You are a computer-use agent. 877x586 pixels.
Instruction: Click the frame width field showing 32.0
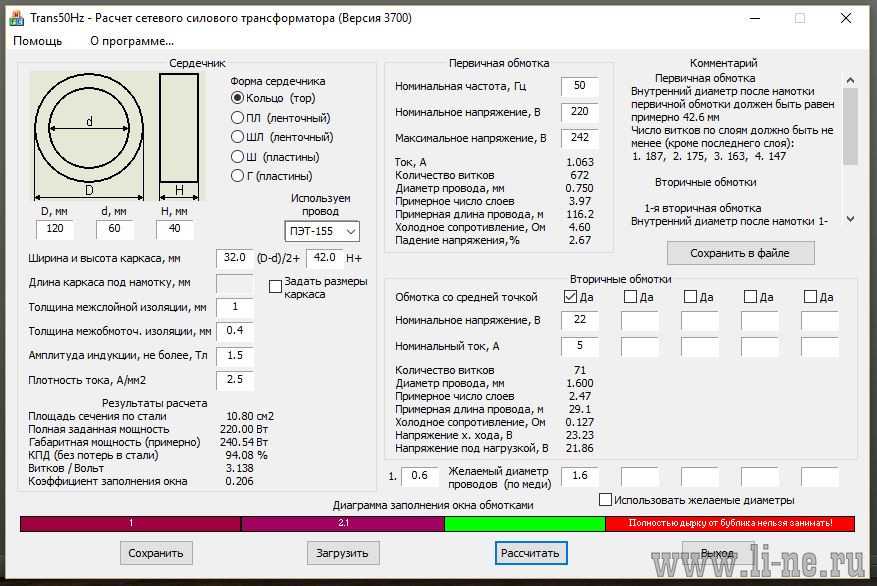pyautogui.click(x=235, y=258)
